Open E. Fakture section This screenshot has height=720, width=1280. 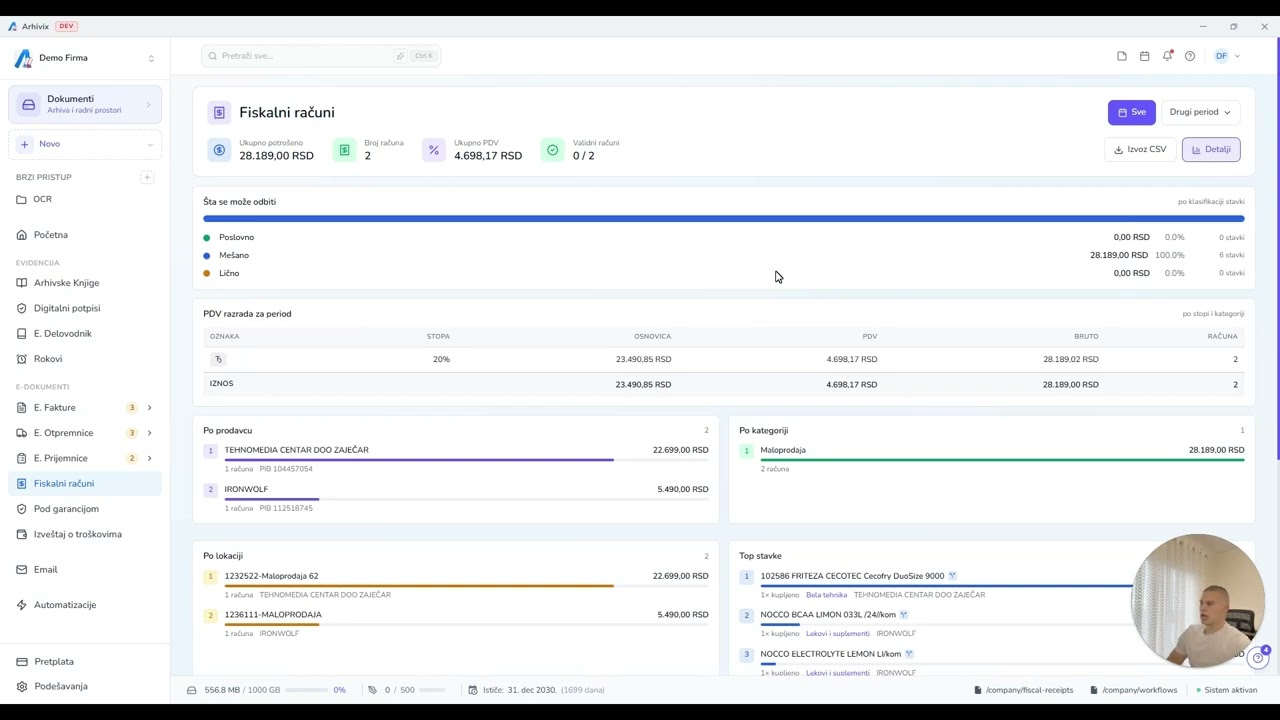pos(55,408)
